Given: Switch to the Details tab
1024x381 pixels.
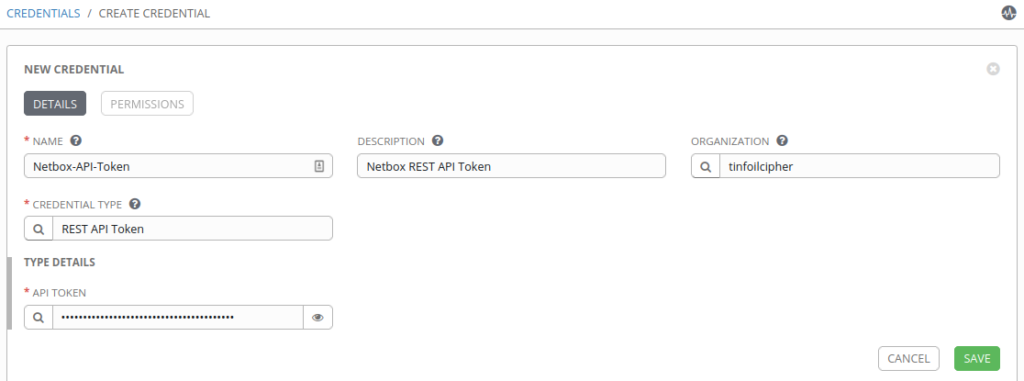Looking at the screenshot, I should 55,104.
